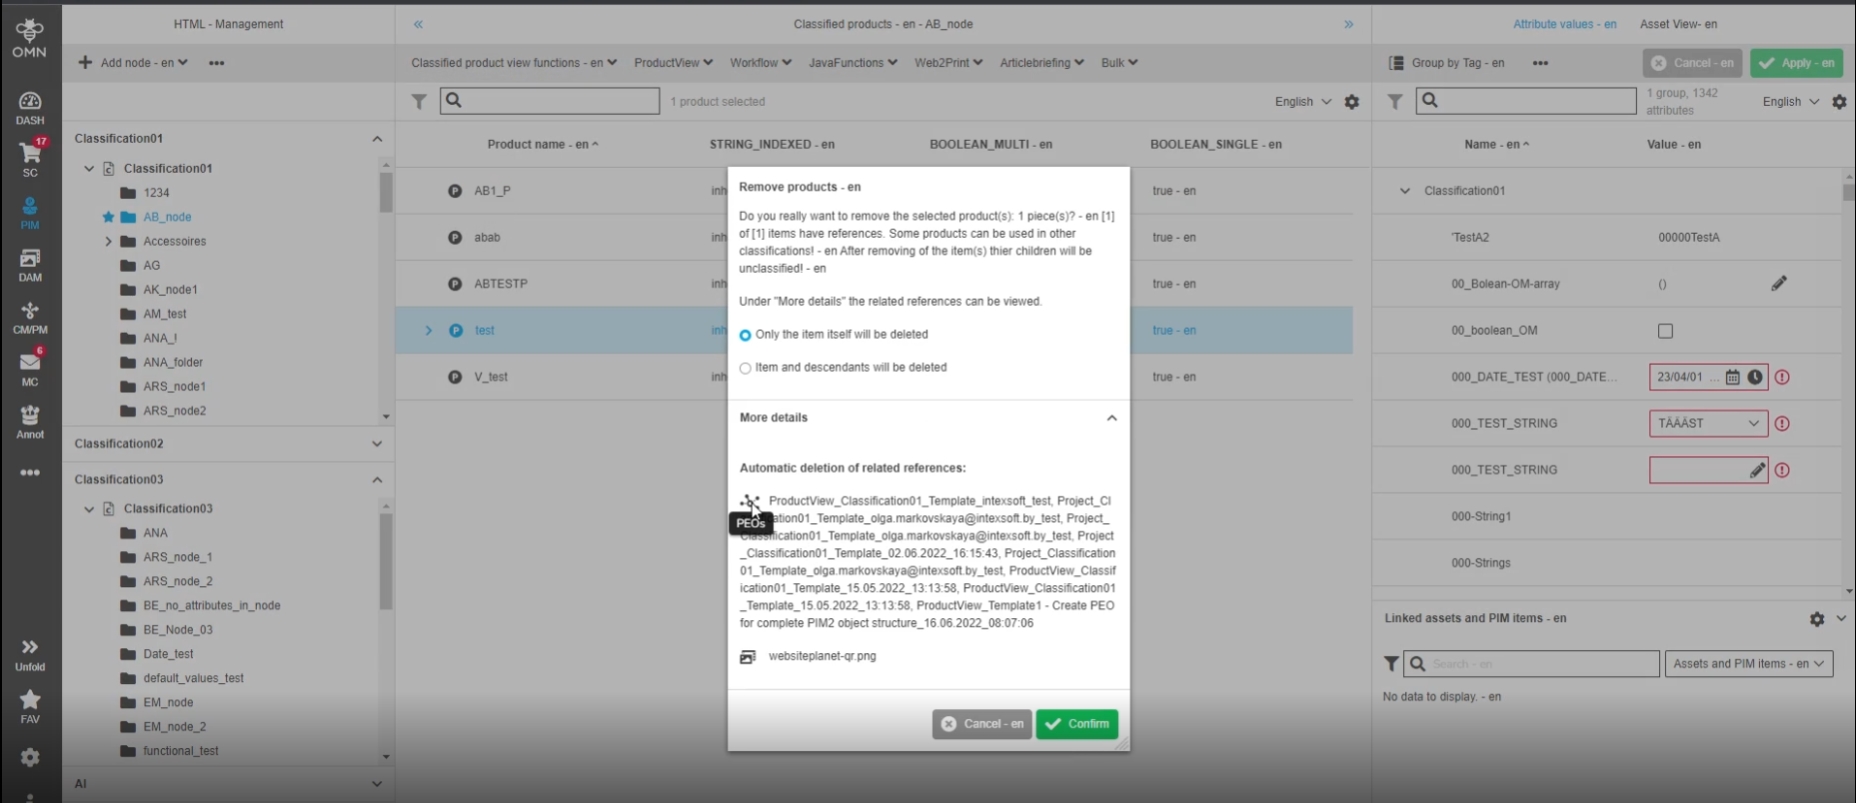This screenshot has width=1856, height=803.
Task: Click the attribute search field
Action: 1526,101
